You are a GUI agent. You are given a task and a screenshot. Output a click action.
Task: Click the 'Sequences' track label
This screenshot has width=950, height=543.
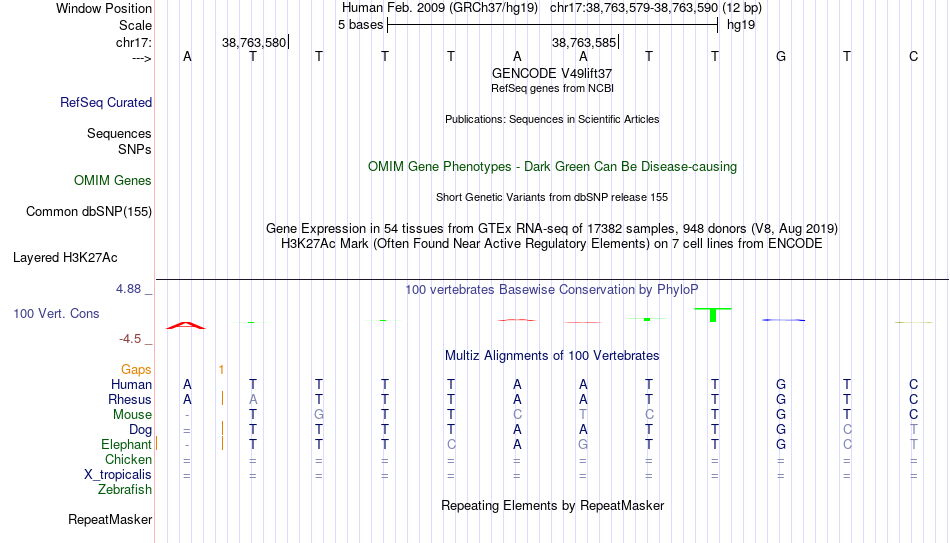(119, 133)
